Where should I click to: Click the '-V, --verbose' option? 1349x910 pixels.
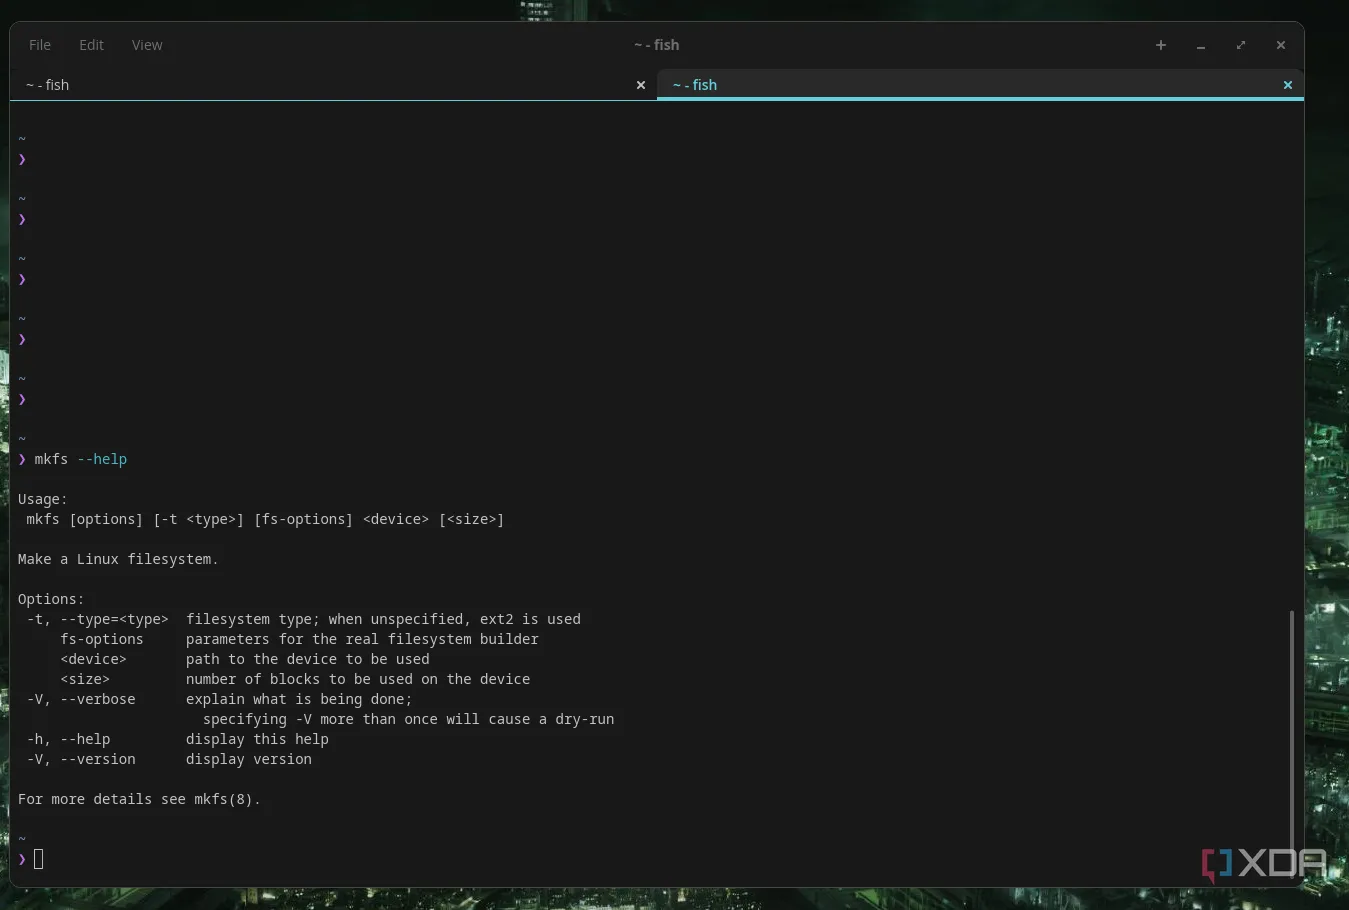pyautogui.click(x=81, y=699)
